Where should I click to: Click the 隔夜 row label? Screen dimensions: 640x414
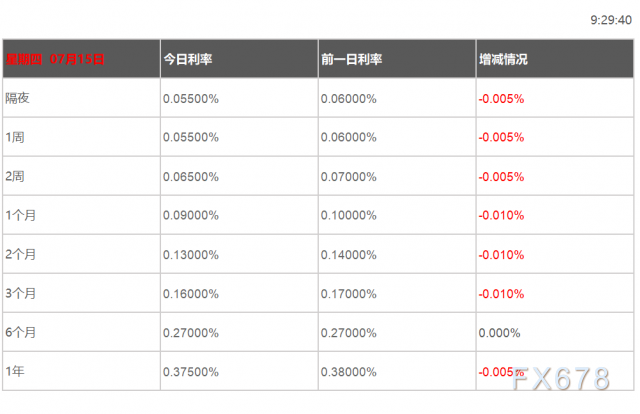click(x=18, y=98)
